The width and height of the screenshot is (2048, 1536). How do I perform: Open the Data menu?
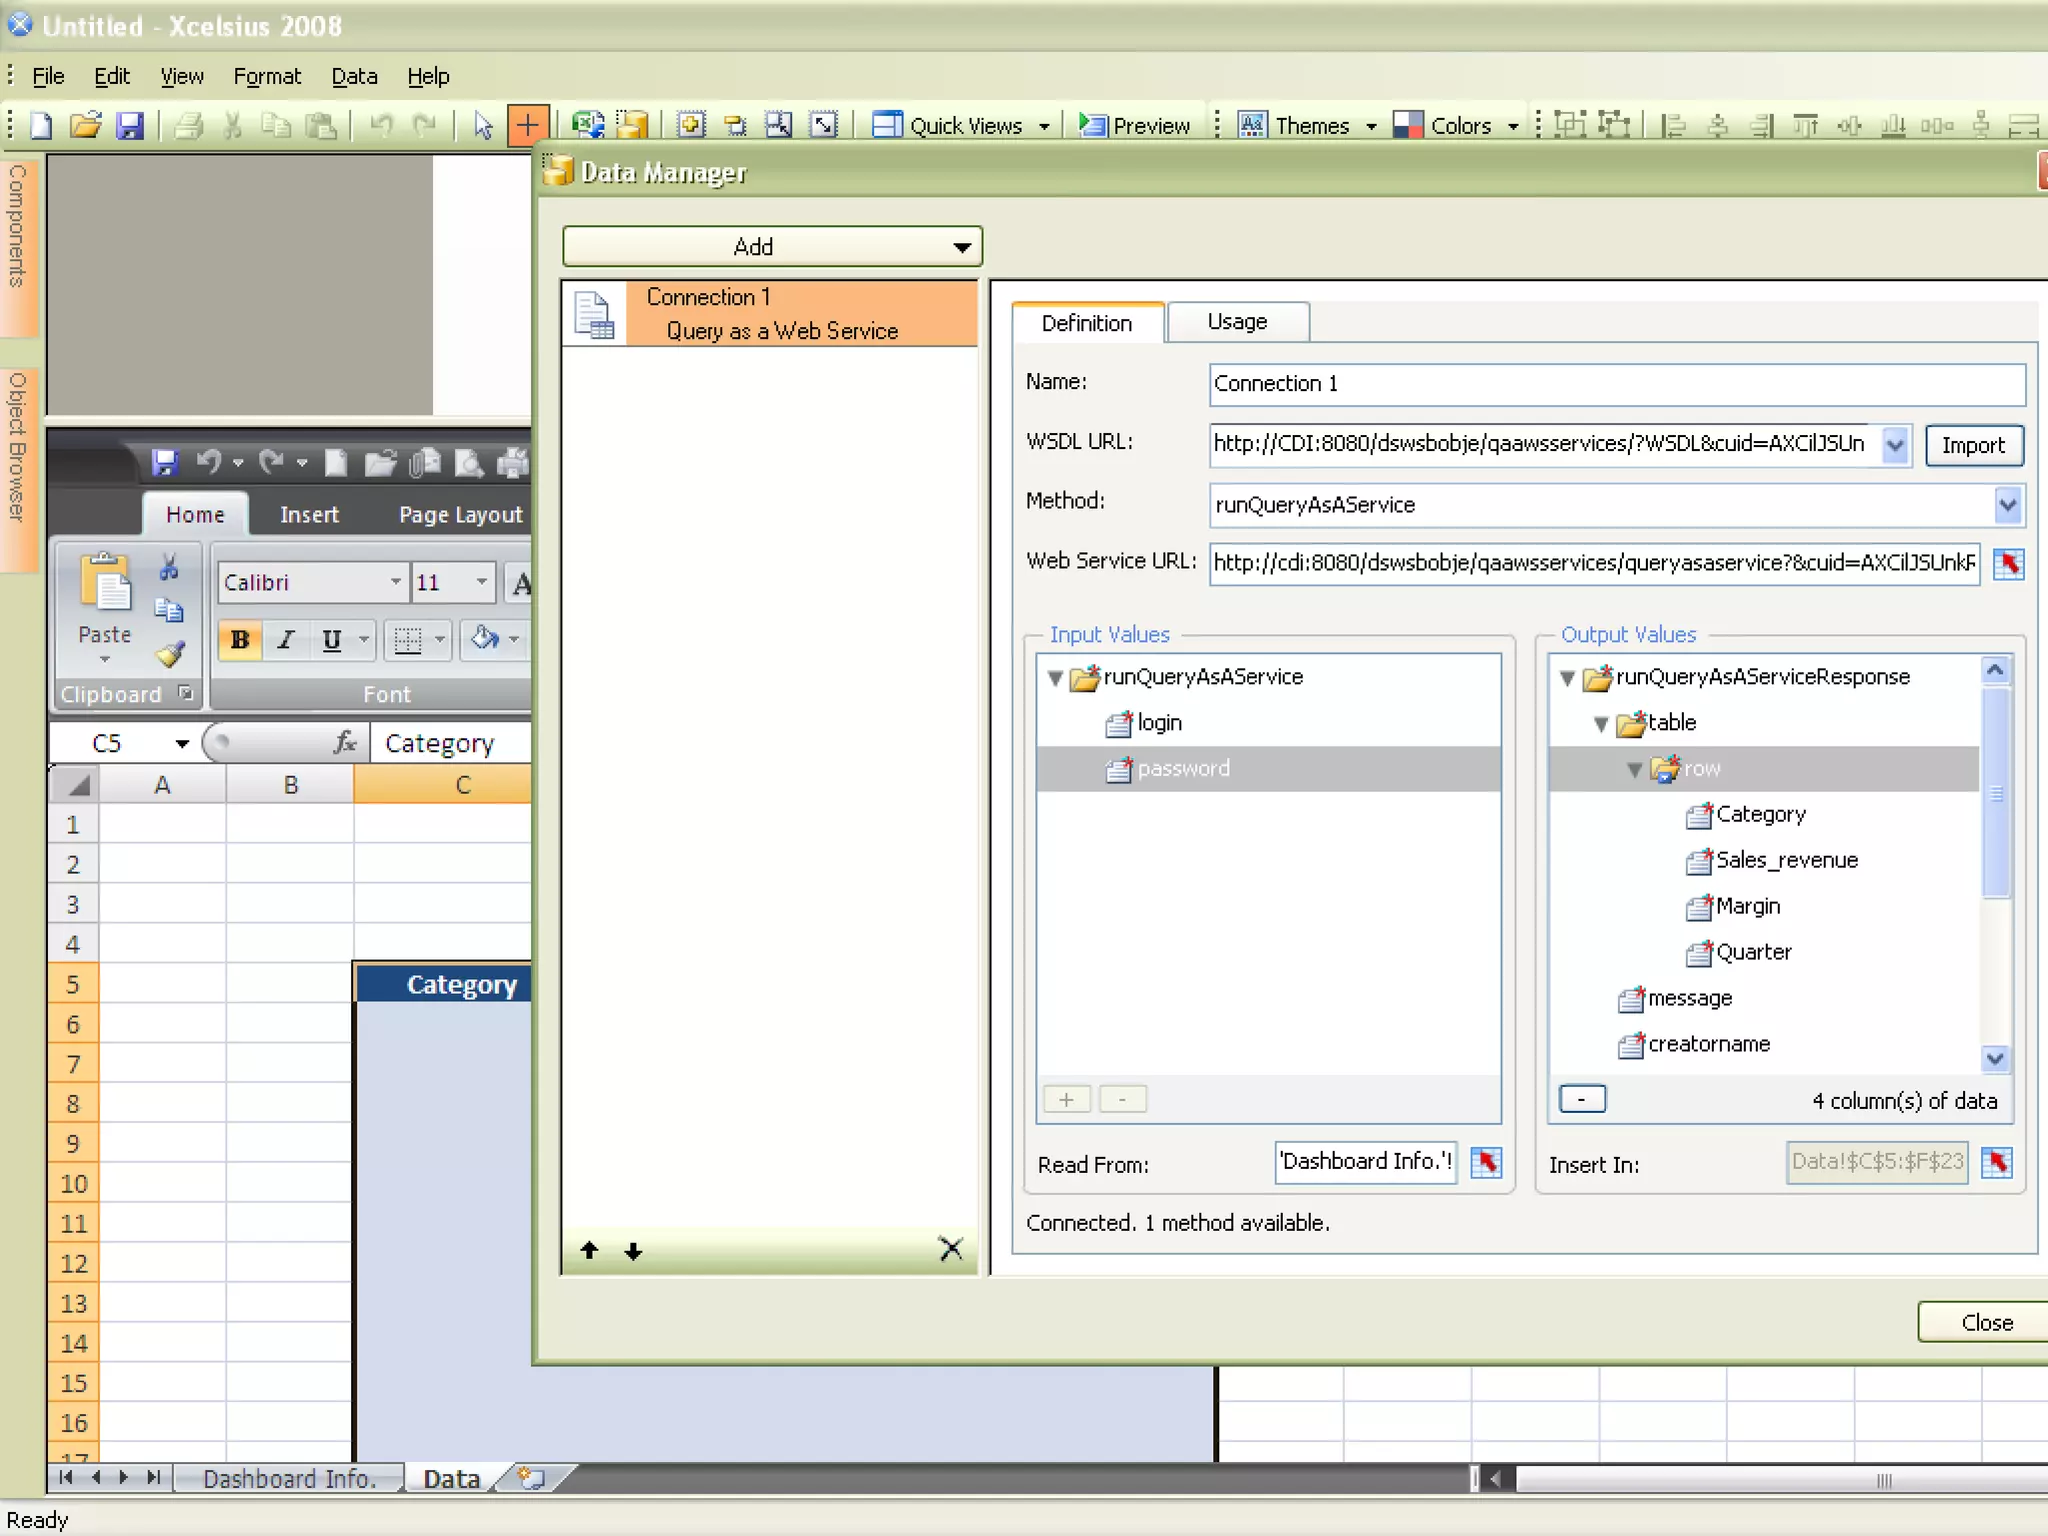[354, 77]
